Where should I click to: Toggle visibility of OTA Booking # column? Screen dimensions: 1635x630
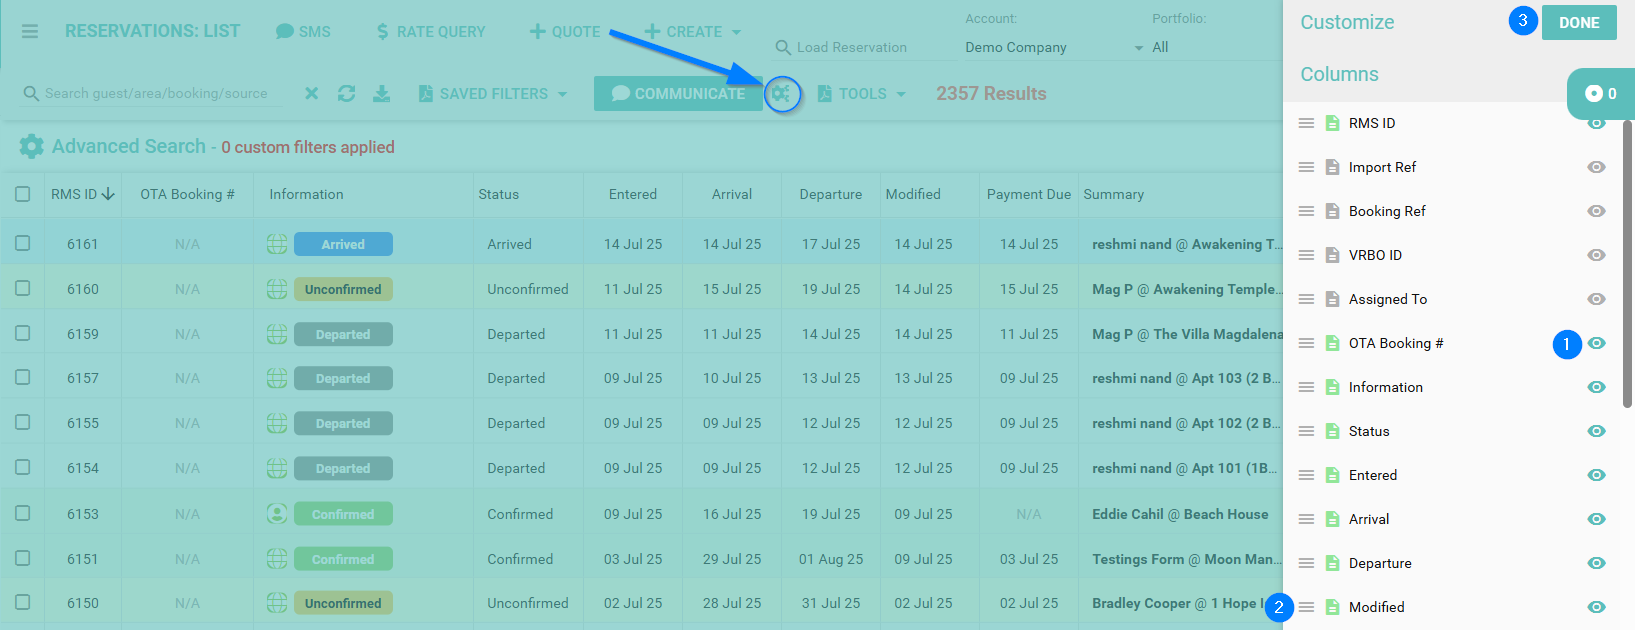(1597, 343)
